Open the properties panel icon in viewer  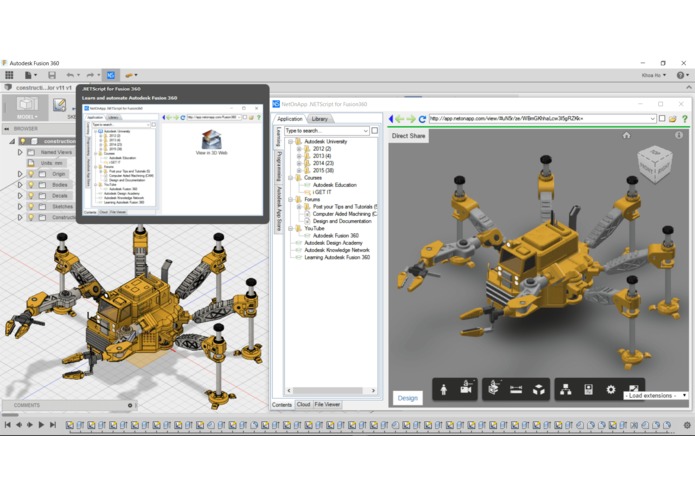(588, 389)
